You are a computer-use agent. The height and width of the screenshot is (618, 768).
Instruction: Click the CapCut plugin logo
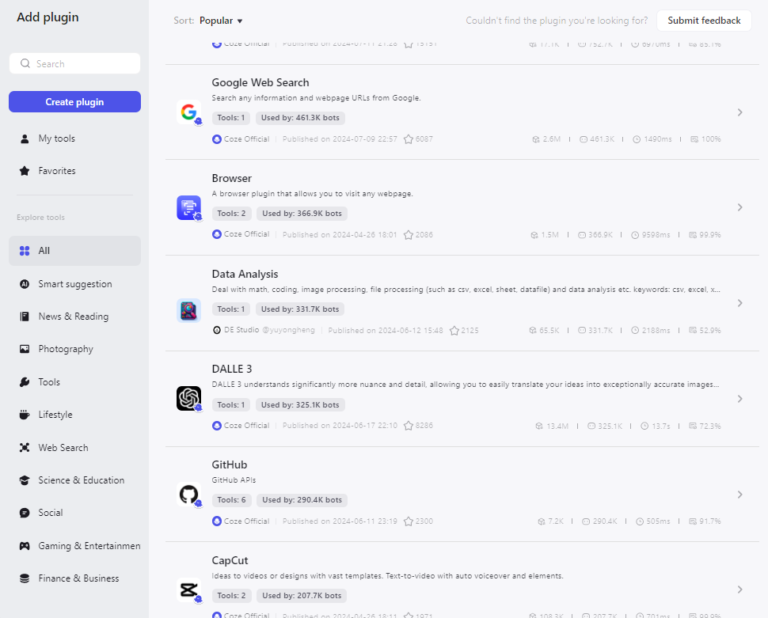(x=188, y=589)
